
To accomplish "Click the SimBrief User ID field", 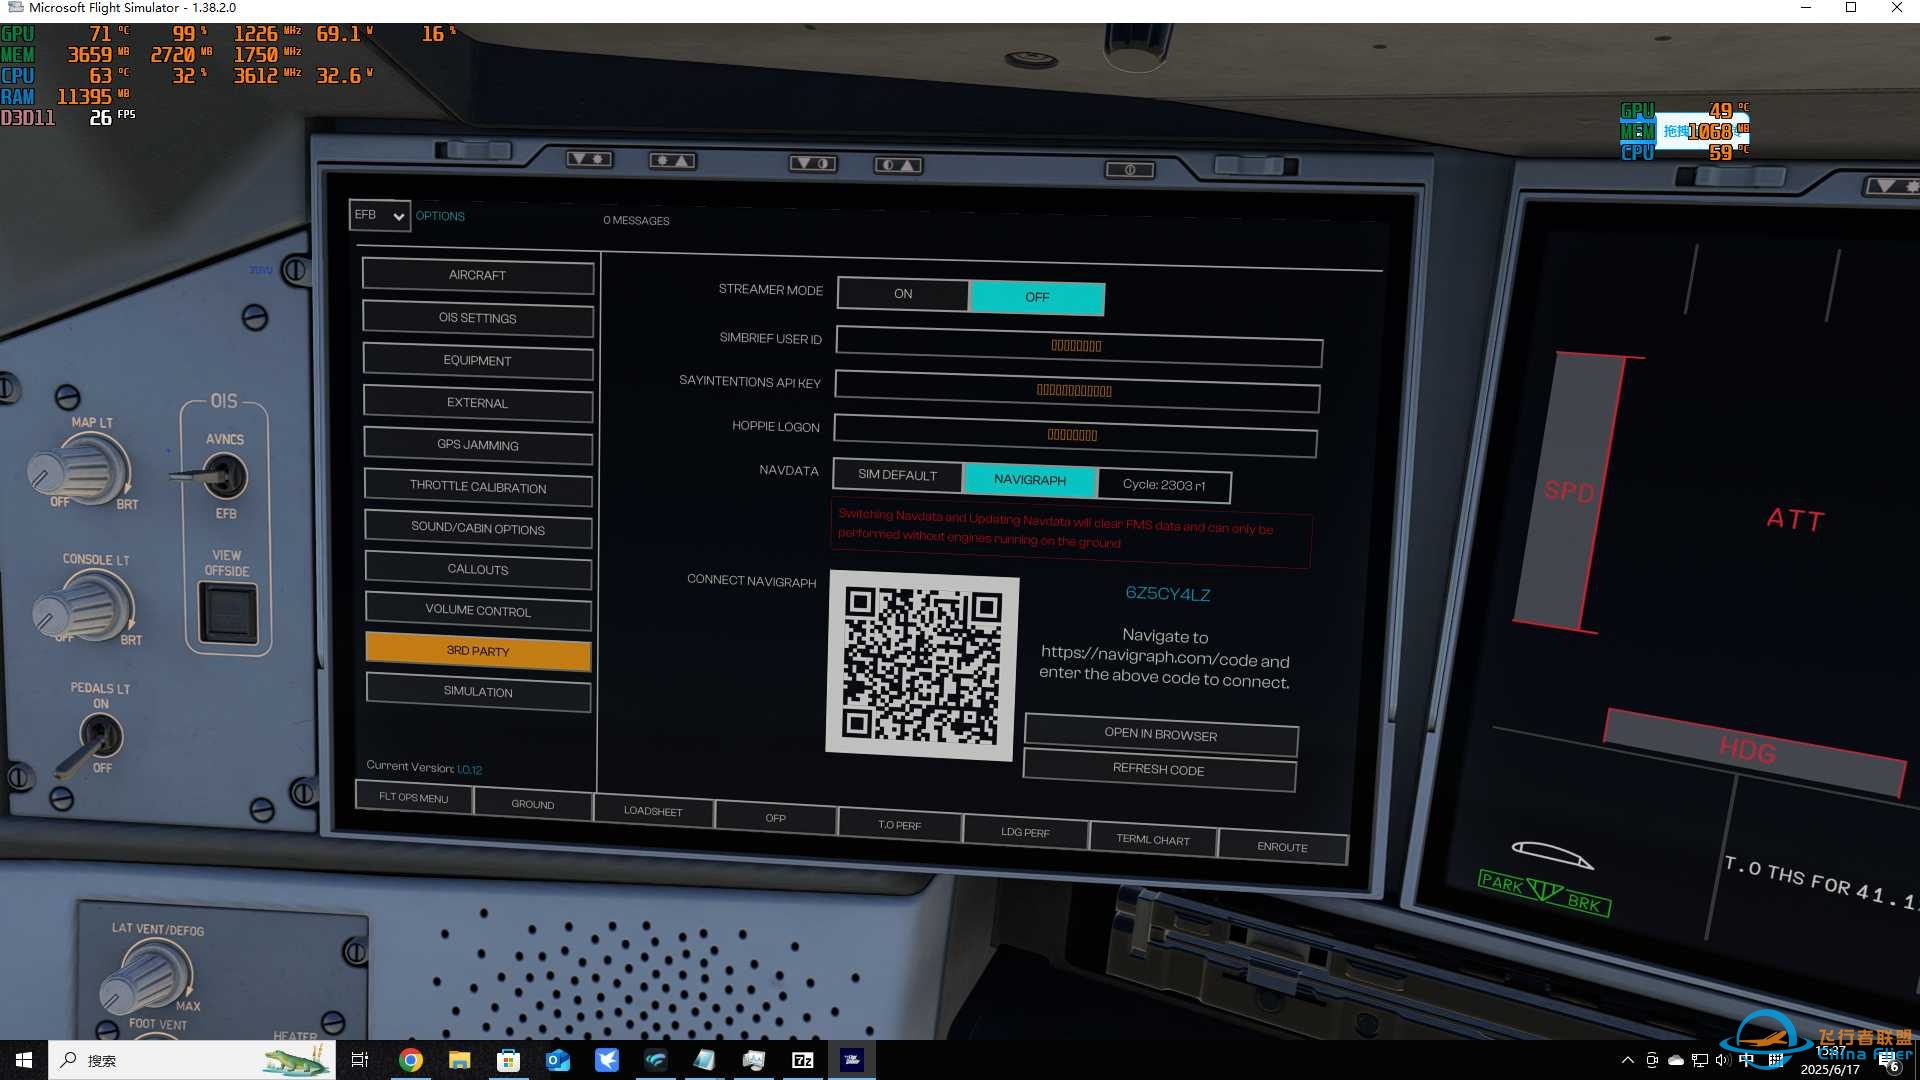I will pos(1078,346).
